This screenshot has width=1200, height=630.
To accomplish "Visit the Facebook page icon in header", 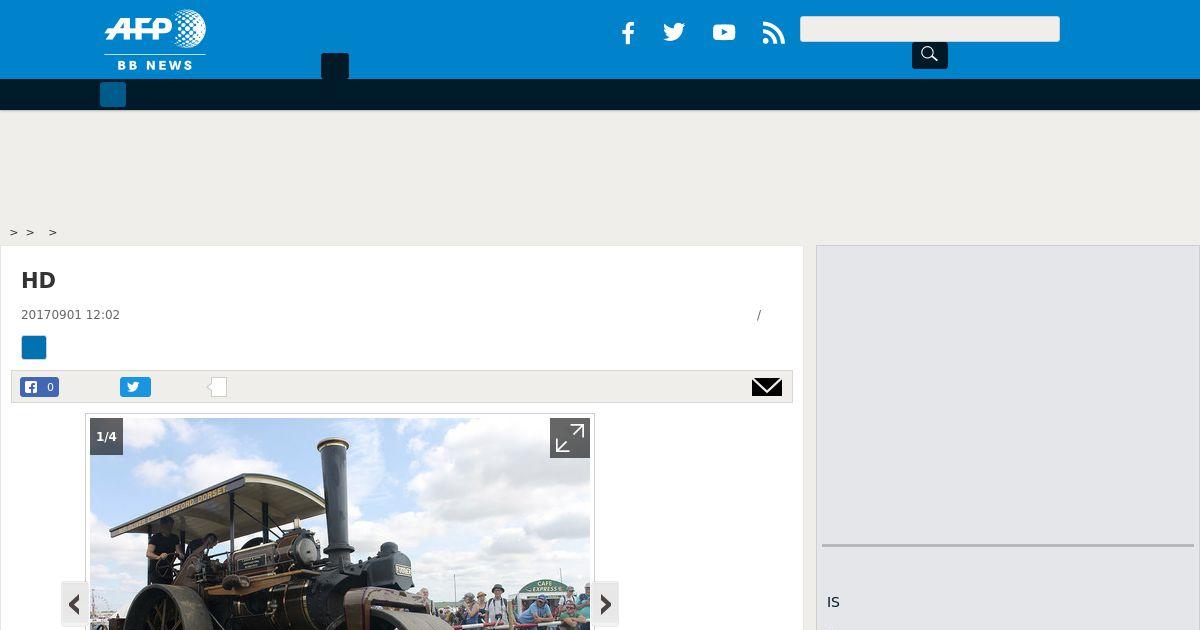I will pyautogui.click(x=628, y=33).
